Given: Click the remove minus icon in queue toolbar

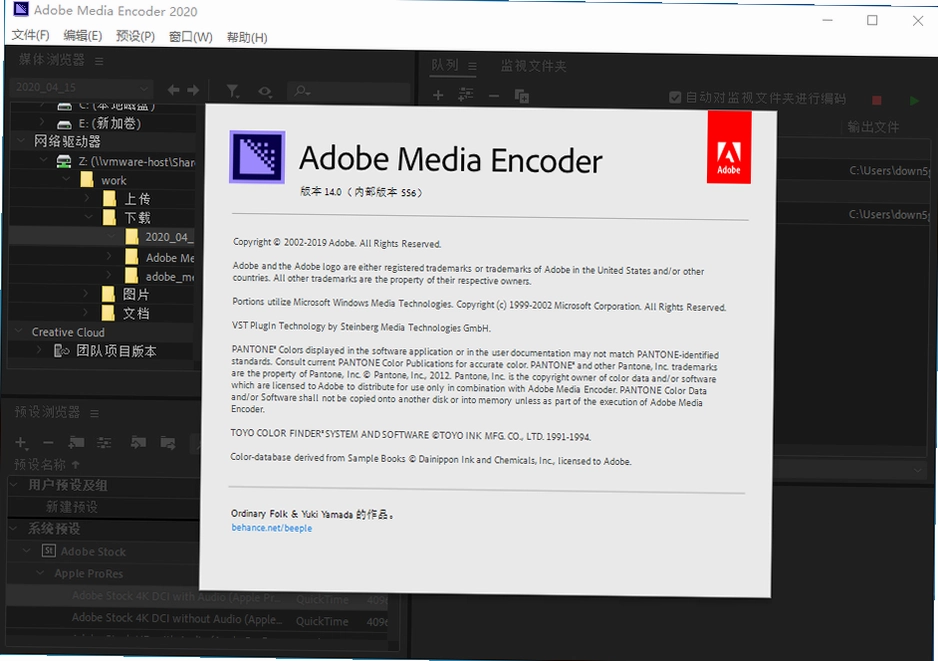Looking at the screenshot, I should click(494, 96).
